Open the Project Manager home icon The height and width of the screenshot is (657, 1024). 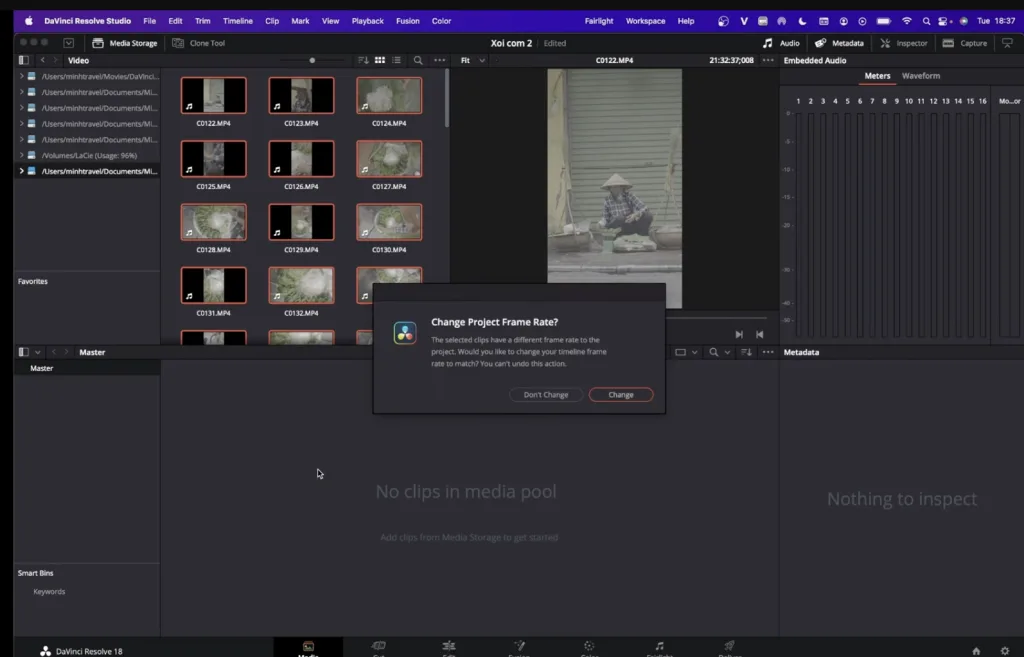(976, 650)
